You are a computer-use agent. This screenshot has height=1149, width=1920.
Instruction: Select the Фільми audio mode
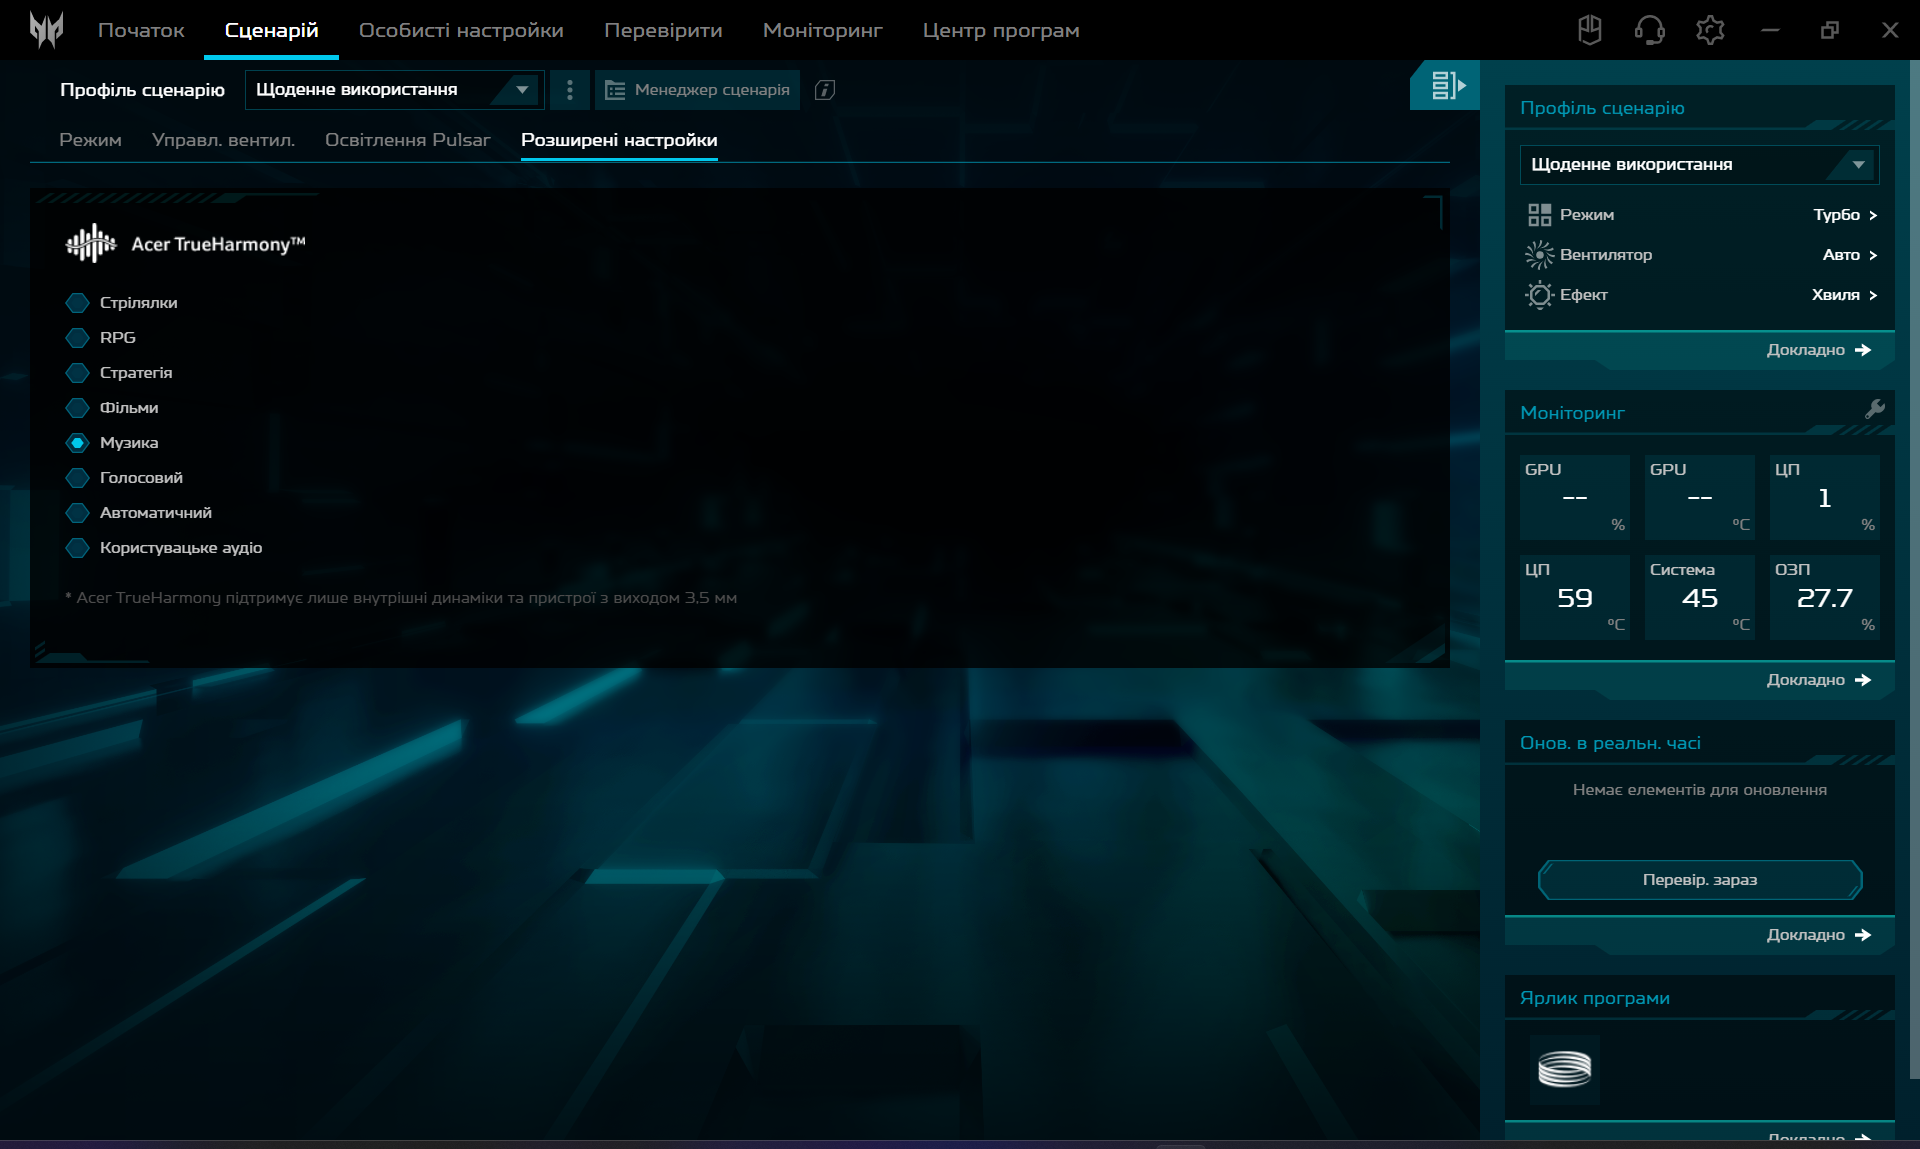[78, 408]
